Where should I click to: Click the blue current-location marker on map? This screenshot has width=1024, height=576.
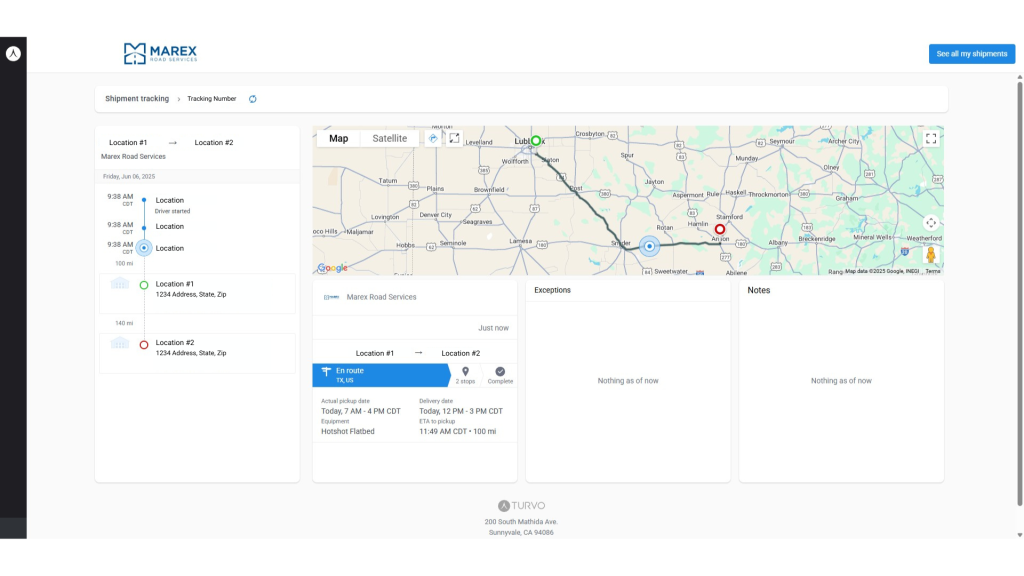(x=649, y=246)
